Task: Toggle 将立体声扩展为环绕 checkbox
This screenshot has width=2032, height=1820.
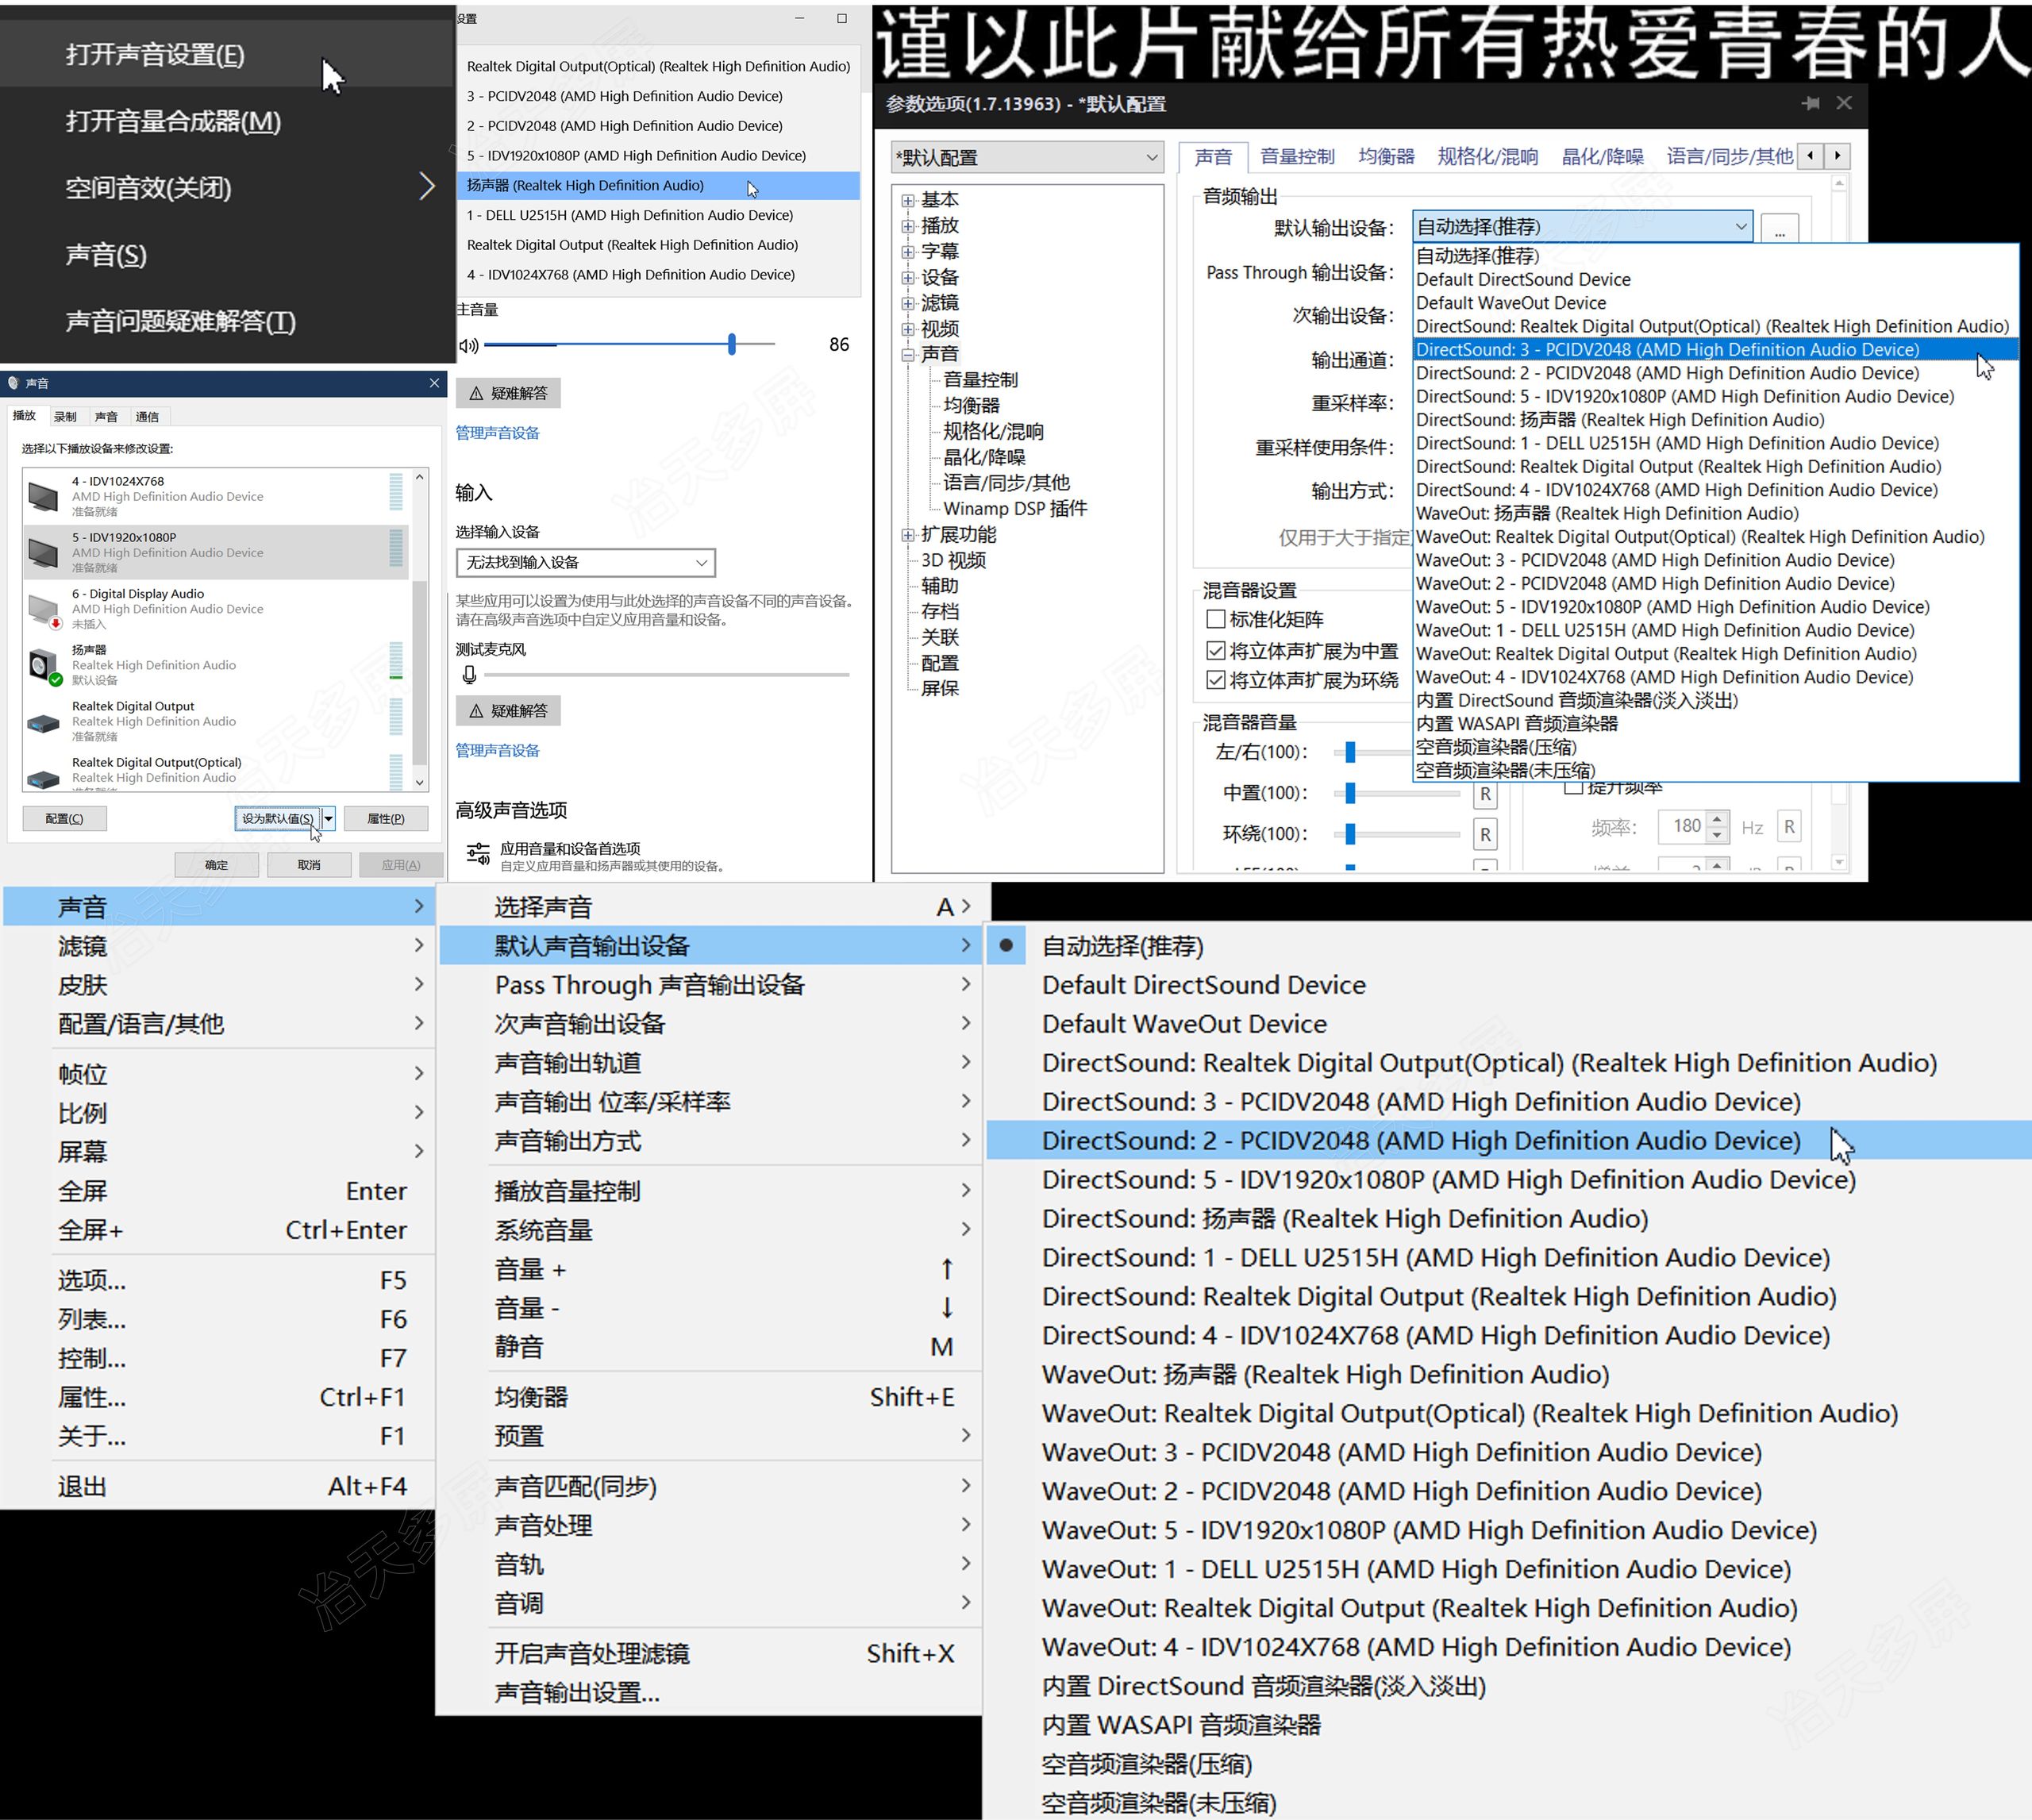Action: pos(1216,680)
